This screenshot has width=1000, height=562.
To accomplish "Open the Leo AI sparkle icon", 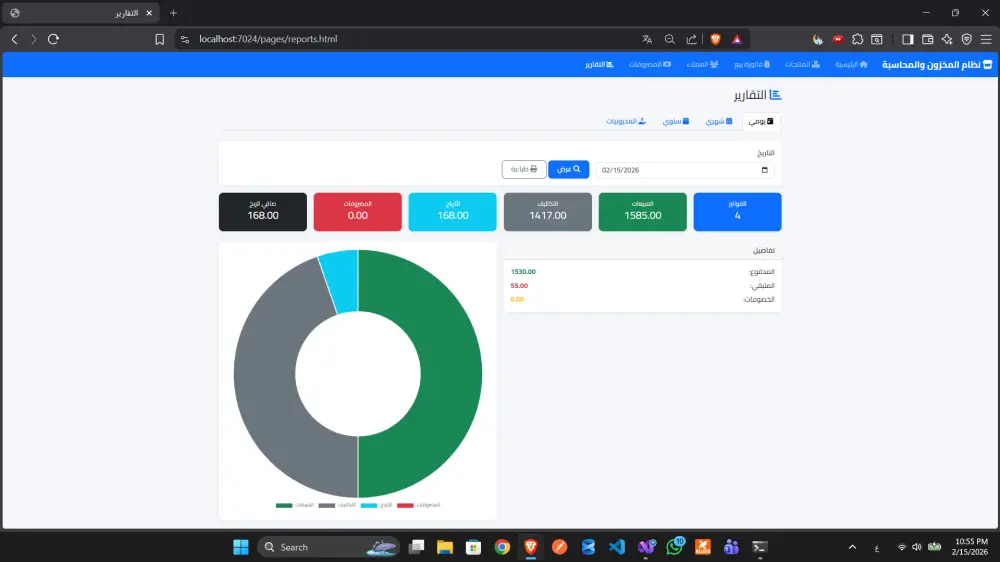I will (x=947, y=39).
